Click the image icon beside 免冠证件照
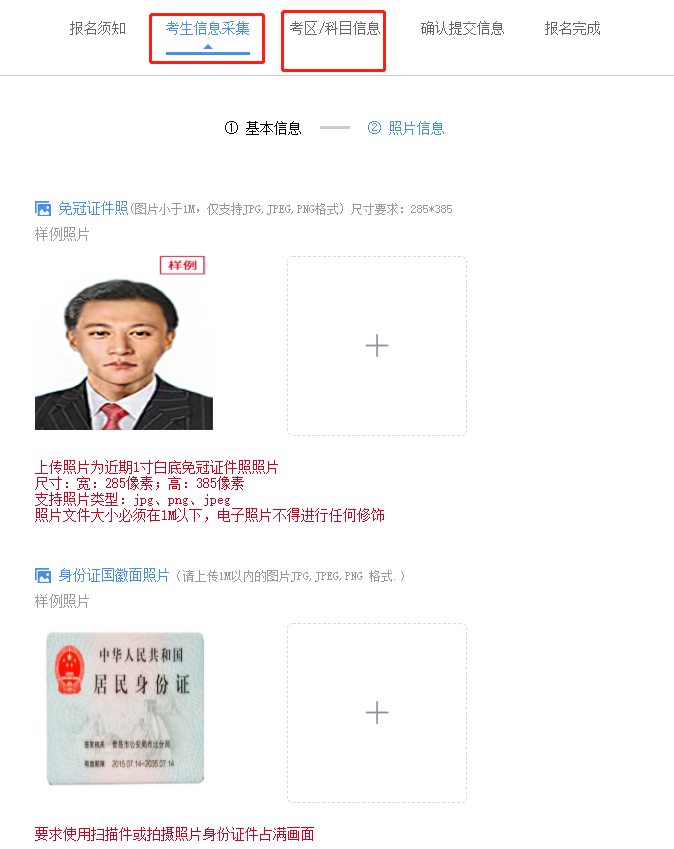Screen dimensions: 674x849 43,208
